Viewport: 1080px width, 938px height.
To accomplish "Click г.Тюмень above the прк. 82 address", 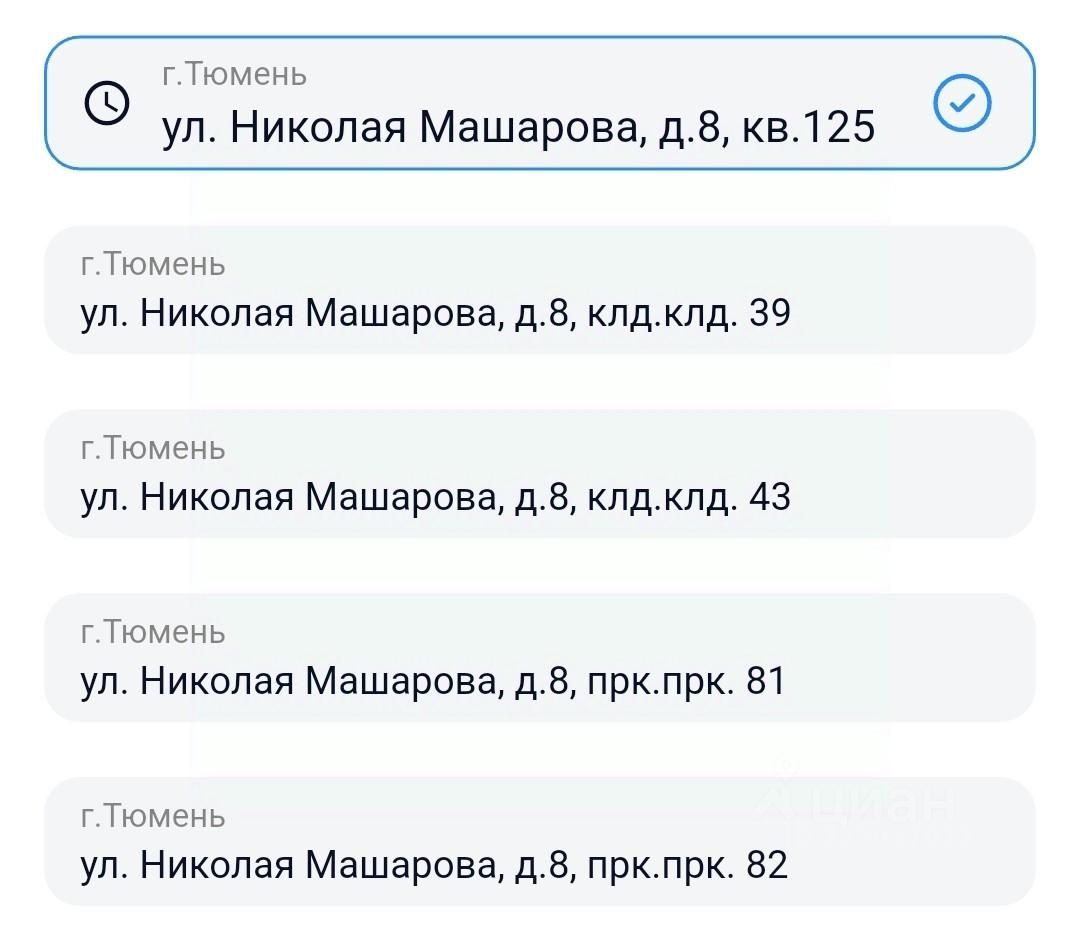I will [153, 816].
